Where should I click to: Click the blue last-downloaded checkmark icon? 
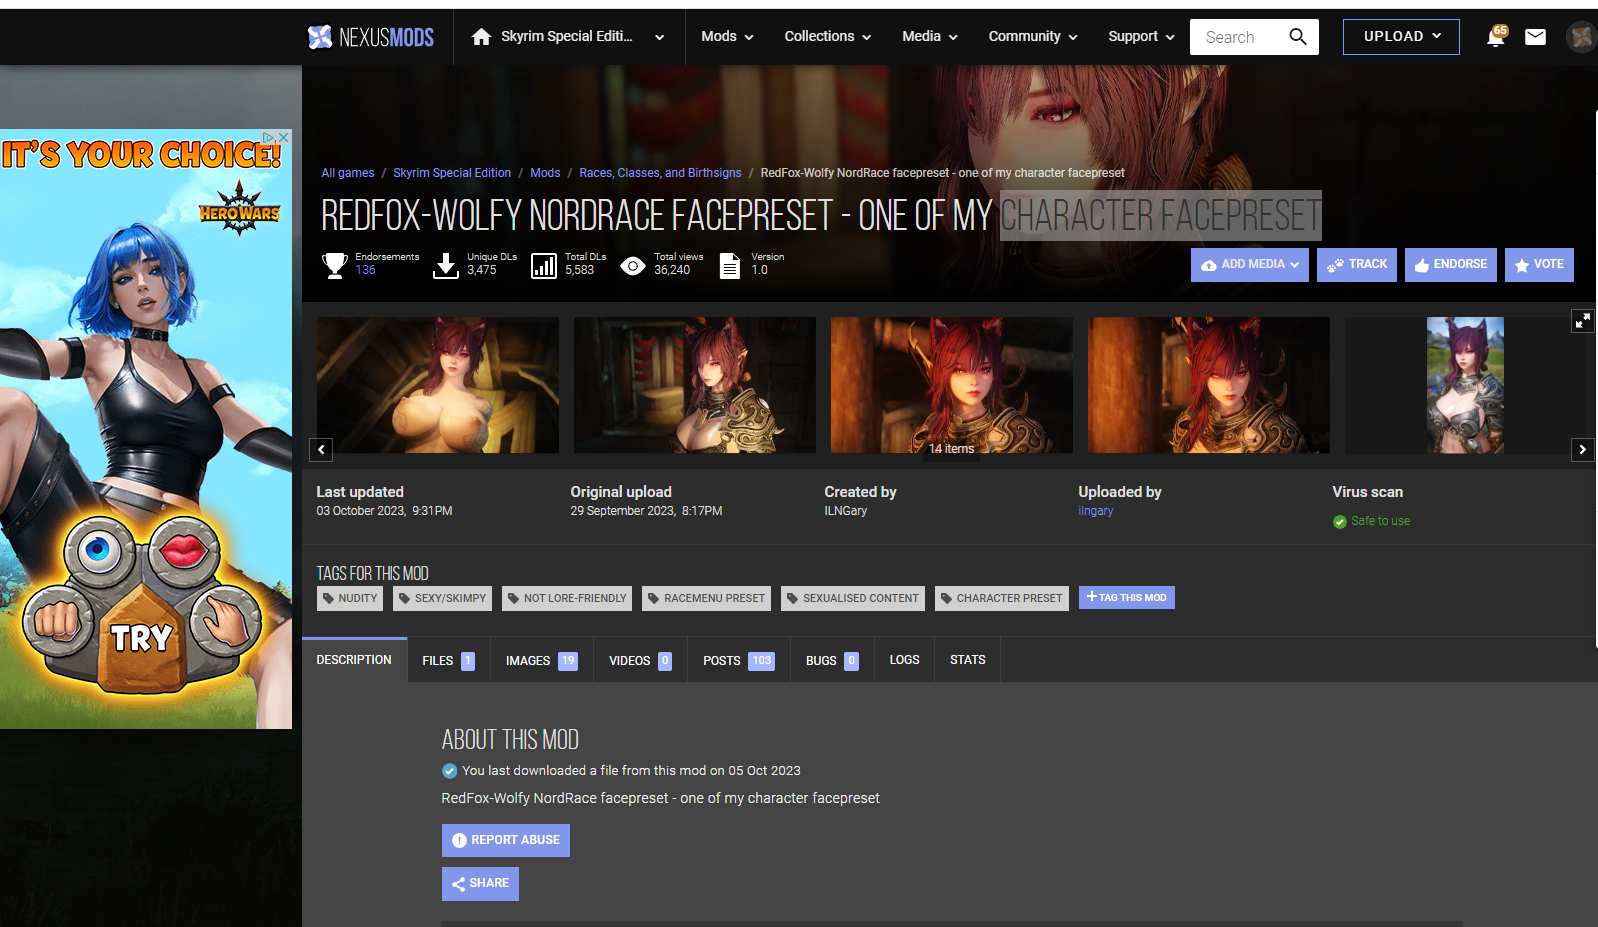pos(449,771)
